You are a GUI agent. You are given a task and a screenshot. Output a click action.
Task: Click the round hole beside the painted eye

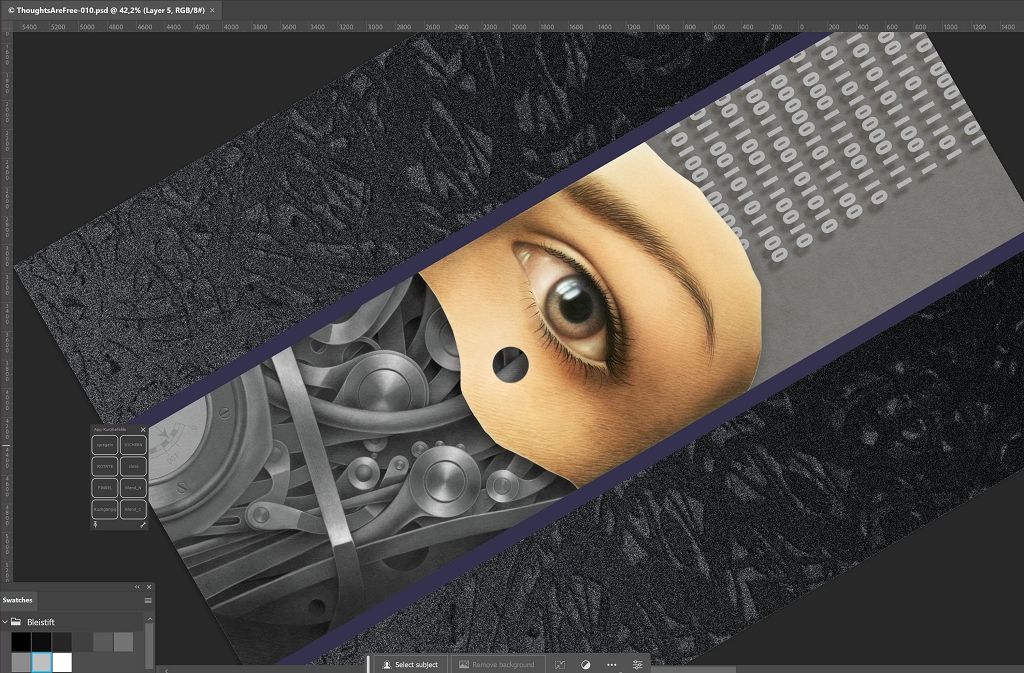tap(510, 365)
